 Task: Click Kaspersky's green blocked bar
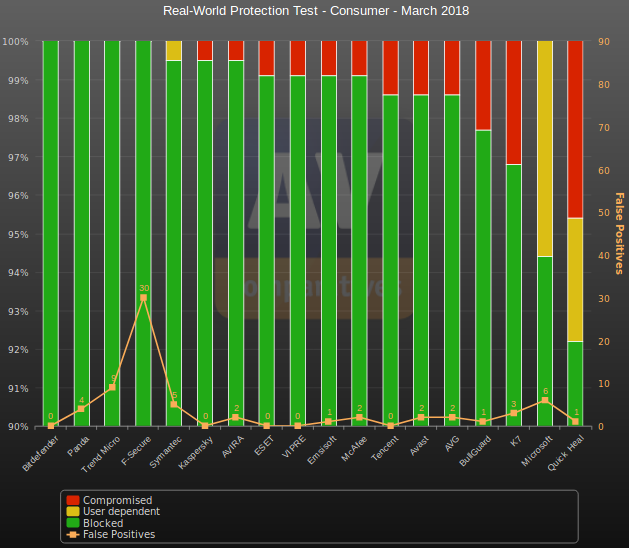point(205,243)
